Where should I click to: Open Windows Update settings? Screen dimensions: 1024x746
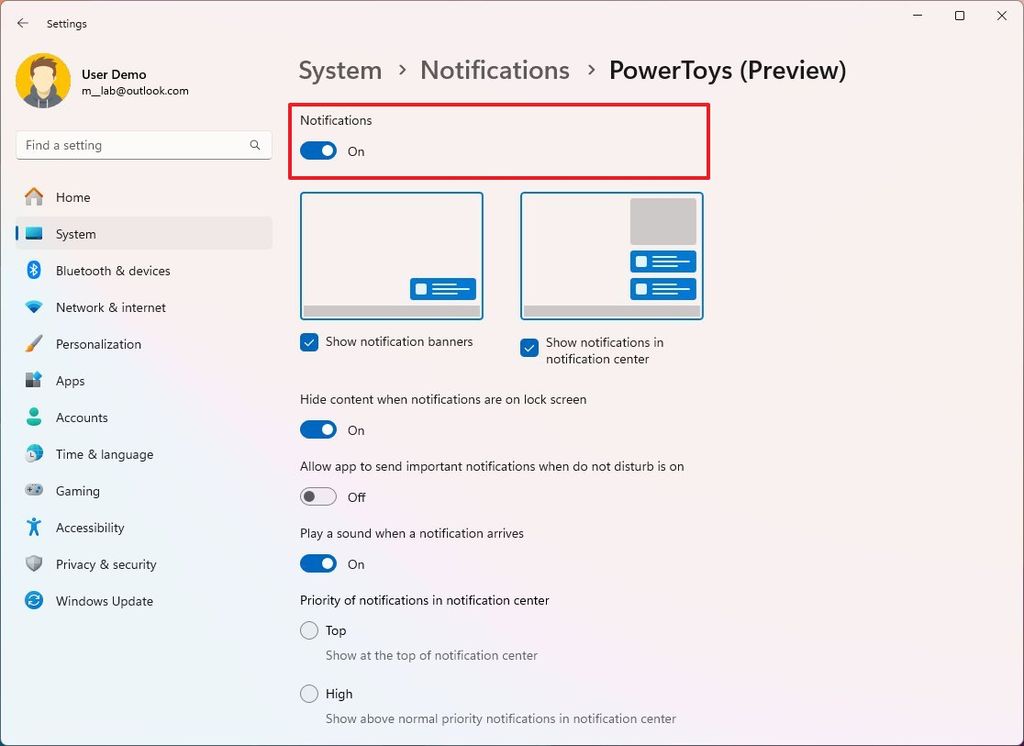coord(104,601)
